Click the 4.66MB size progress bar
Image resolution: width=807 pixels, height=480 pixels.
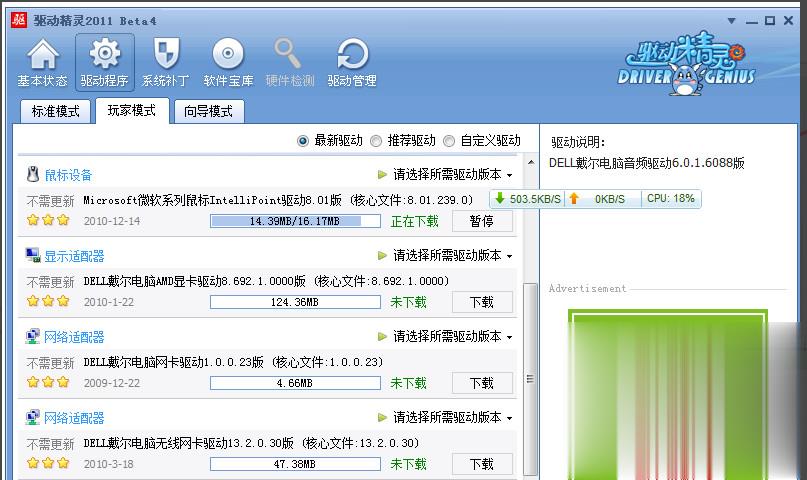pos(295,383)
